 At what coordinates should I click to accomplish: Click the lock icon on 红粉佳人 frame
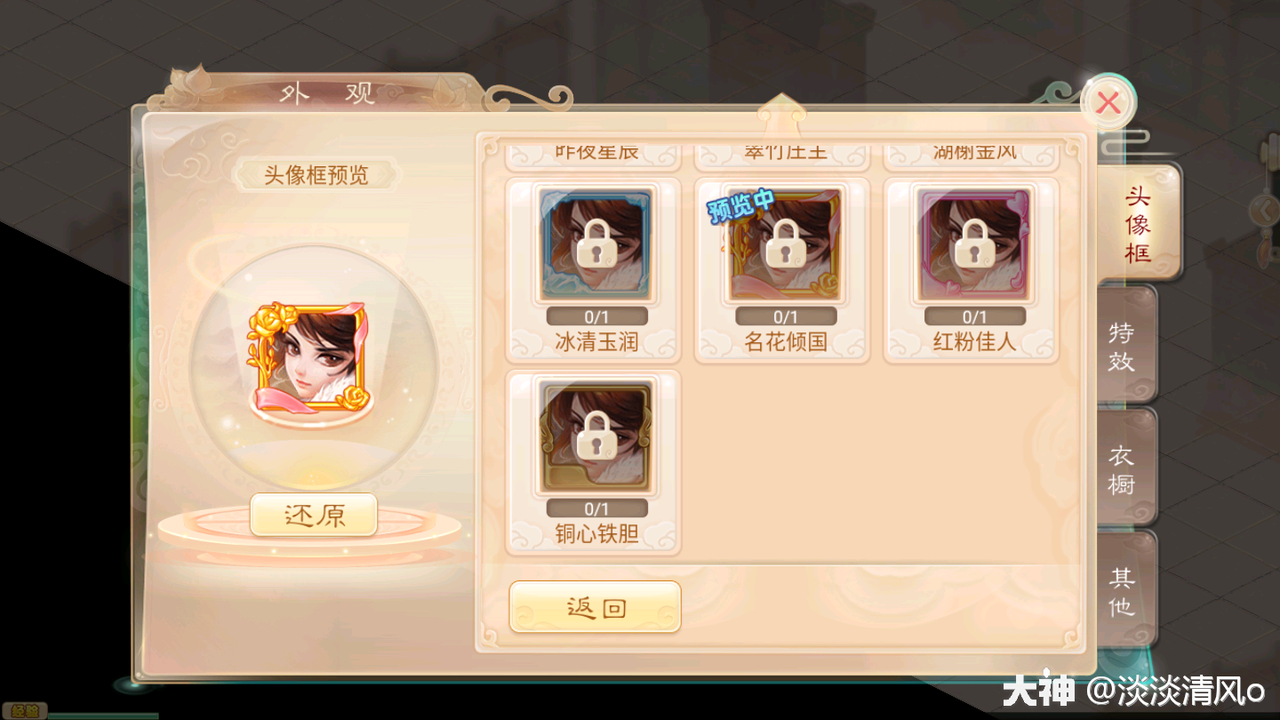974,243
